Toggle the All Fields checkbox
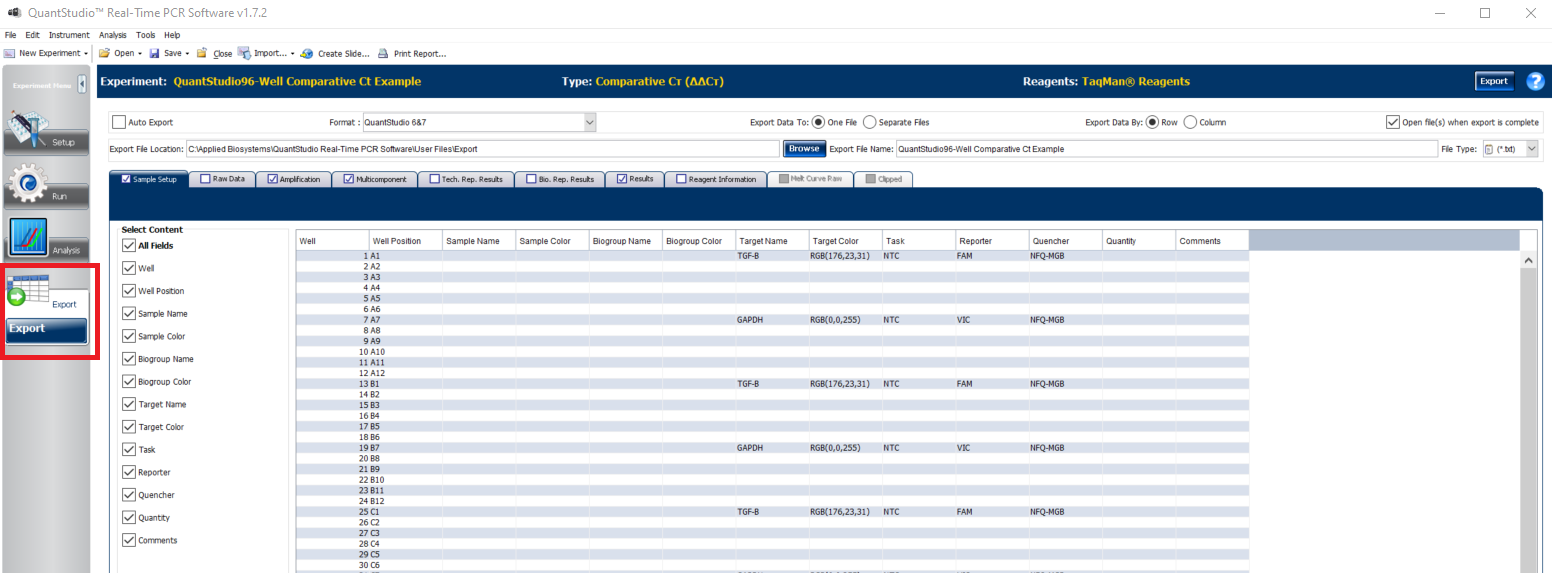 pyautogui.click(x=128, y=246)
